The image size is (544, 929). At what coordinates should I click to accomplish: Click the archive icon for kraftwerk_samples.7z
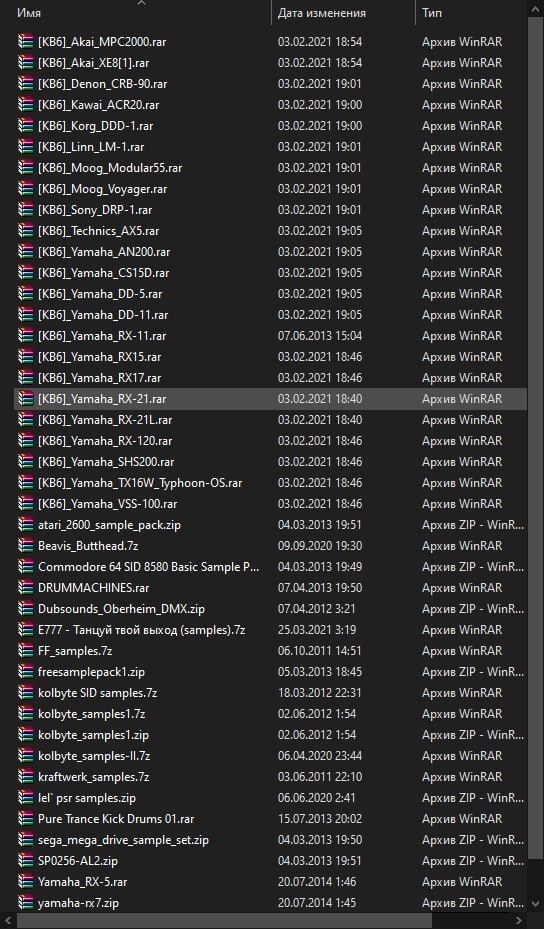click(25, 777)
